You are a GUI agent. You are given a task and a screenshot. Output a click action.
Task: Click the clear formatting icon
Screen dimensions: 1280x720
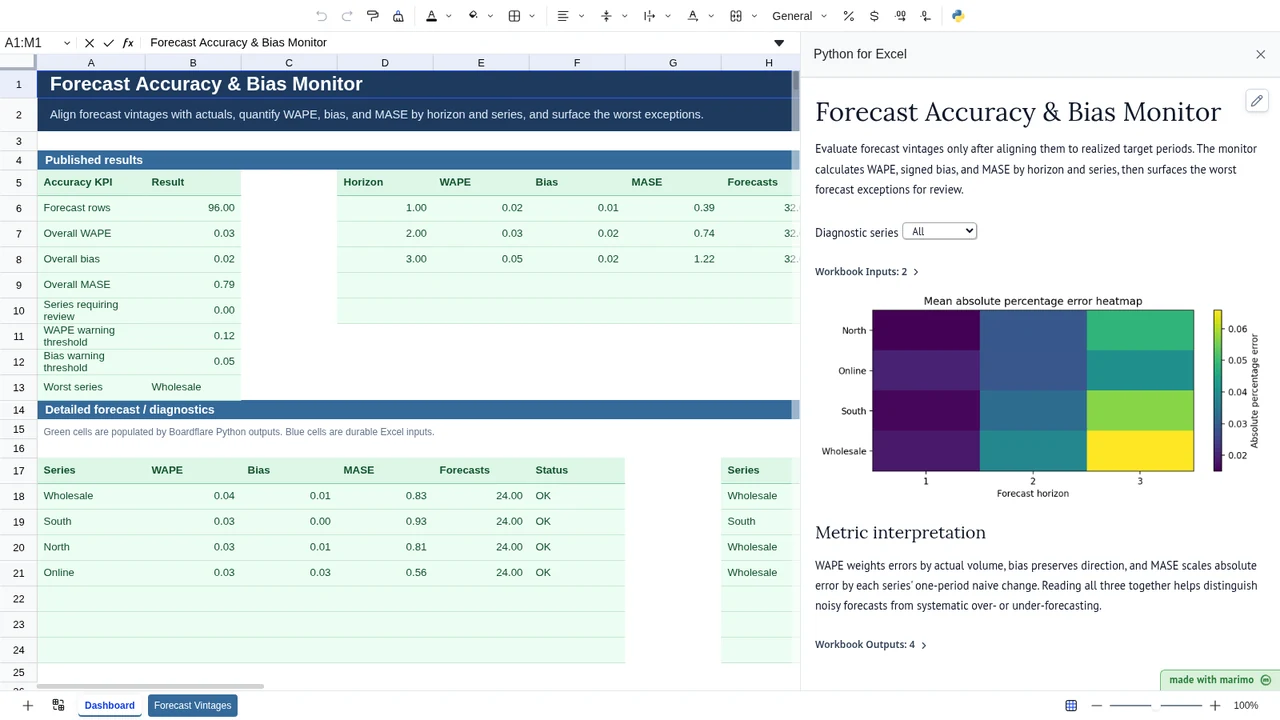point(398,16)
